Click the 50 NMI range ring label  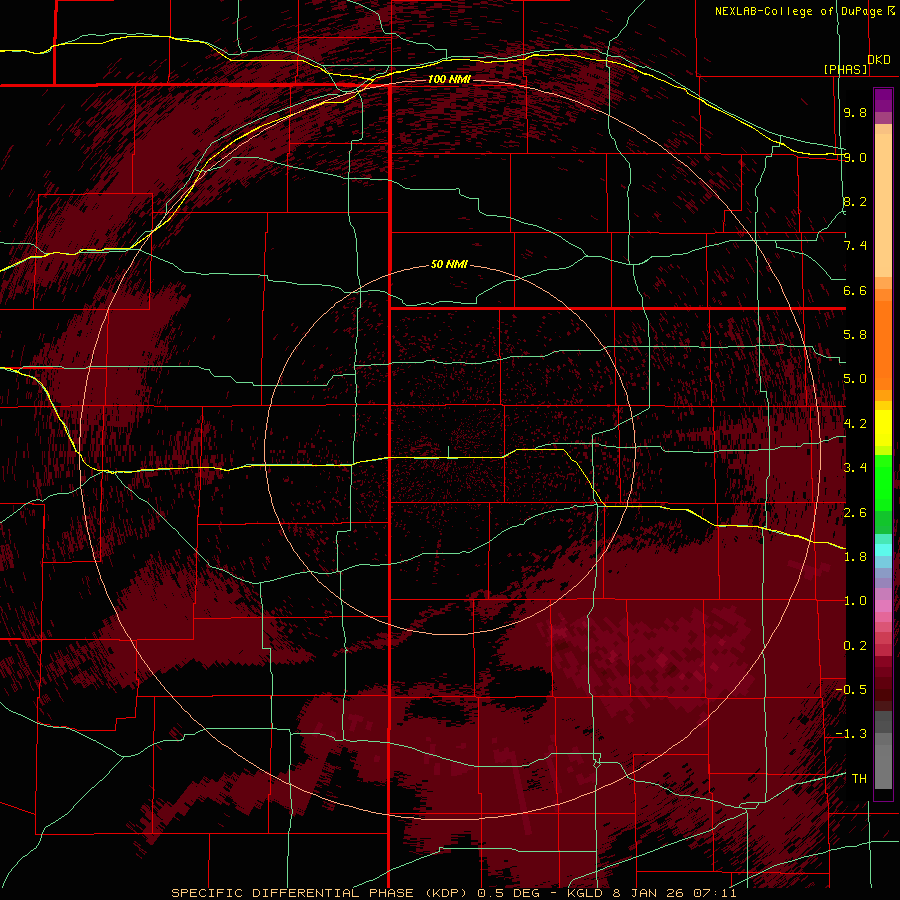(x=449, y=265)
